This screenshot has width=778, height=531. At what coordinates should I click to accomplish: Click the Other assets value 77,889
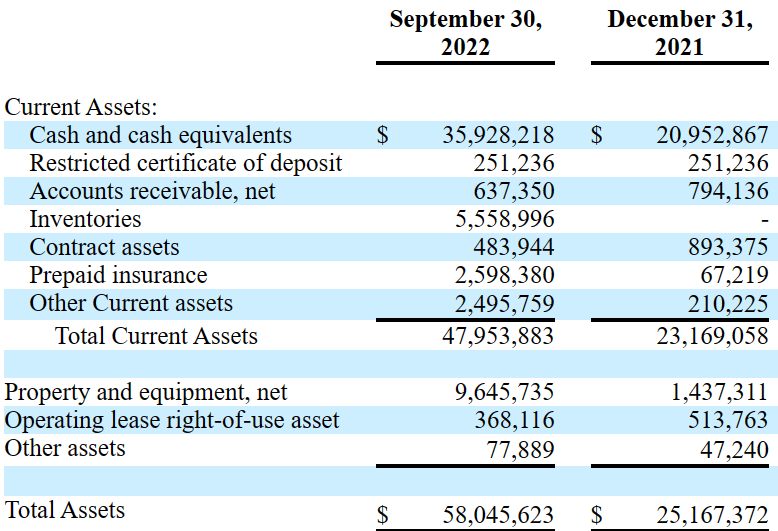click(520, 450)
